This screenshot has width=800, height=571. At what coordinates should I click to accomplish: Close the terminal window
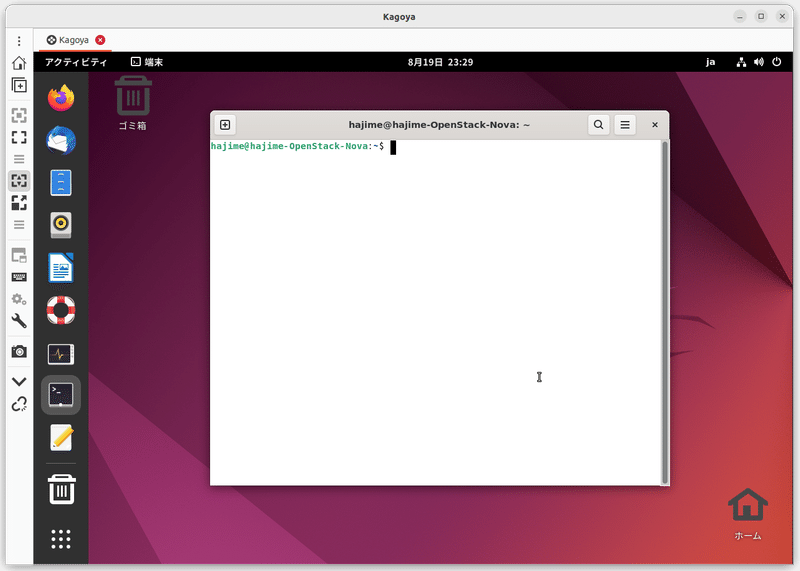[655, 125]
